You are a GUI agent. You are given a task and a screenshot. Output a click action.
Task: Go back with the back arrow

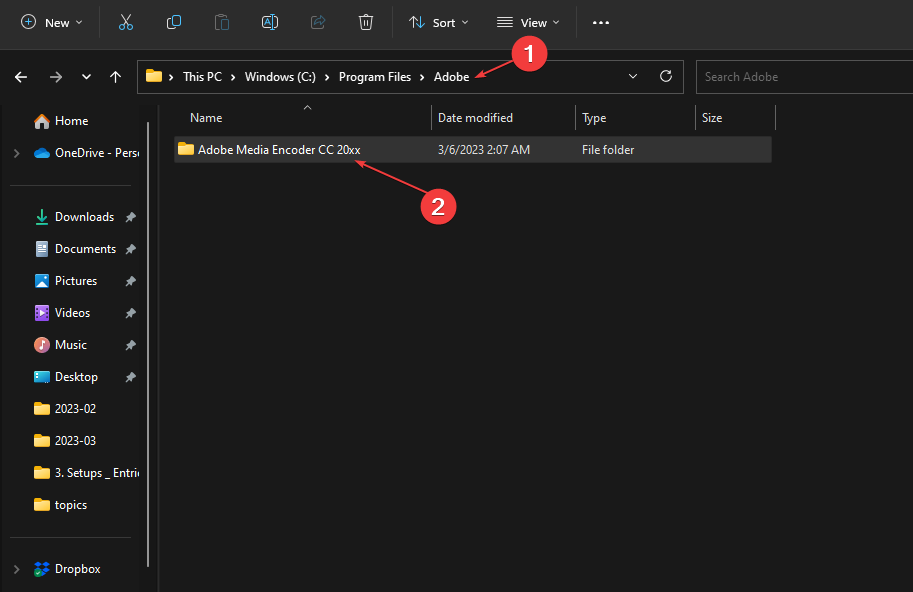(20, 76)
